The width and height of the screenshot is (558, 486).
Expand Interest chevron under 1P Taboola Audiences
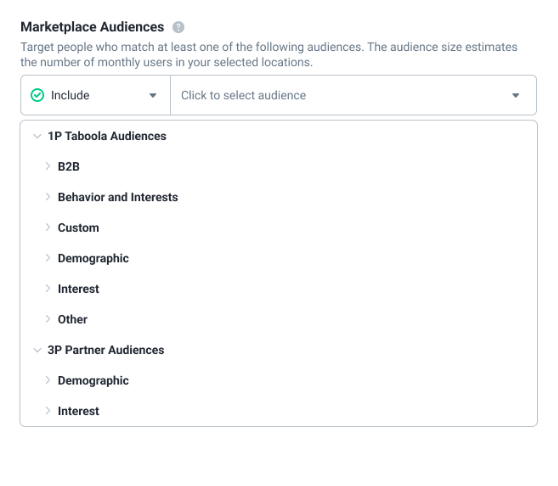(48, 289)
